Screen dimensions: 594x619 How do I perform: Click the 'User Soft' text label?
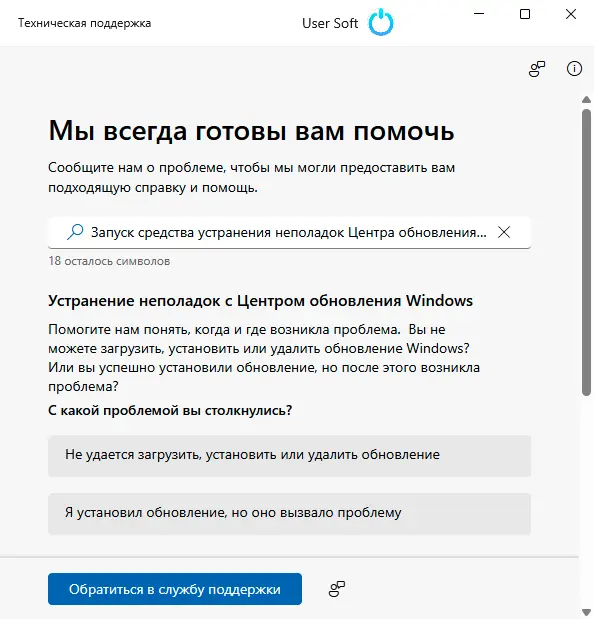point(330,23)
